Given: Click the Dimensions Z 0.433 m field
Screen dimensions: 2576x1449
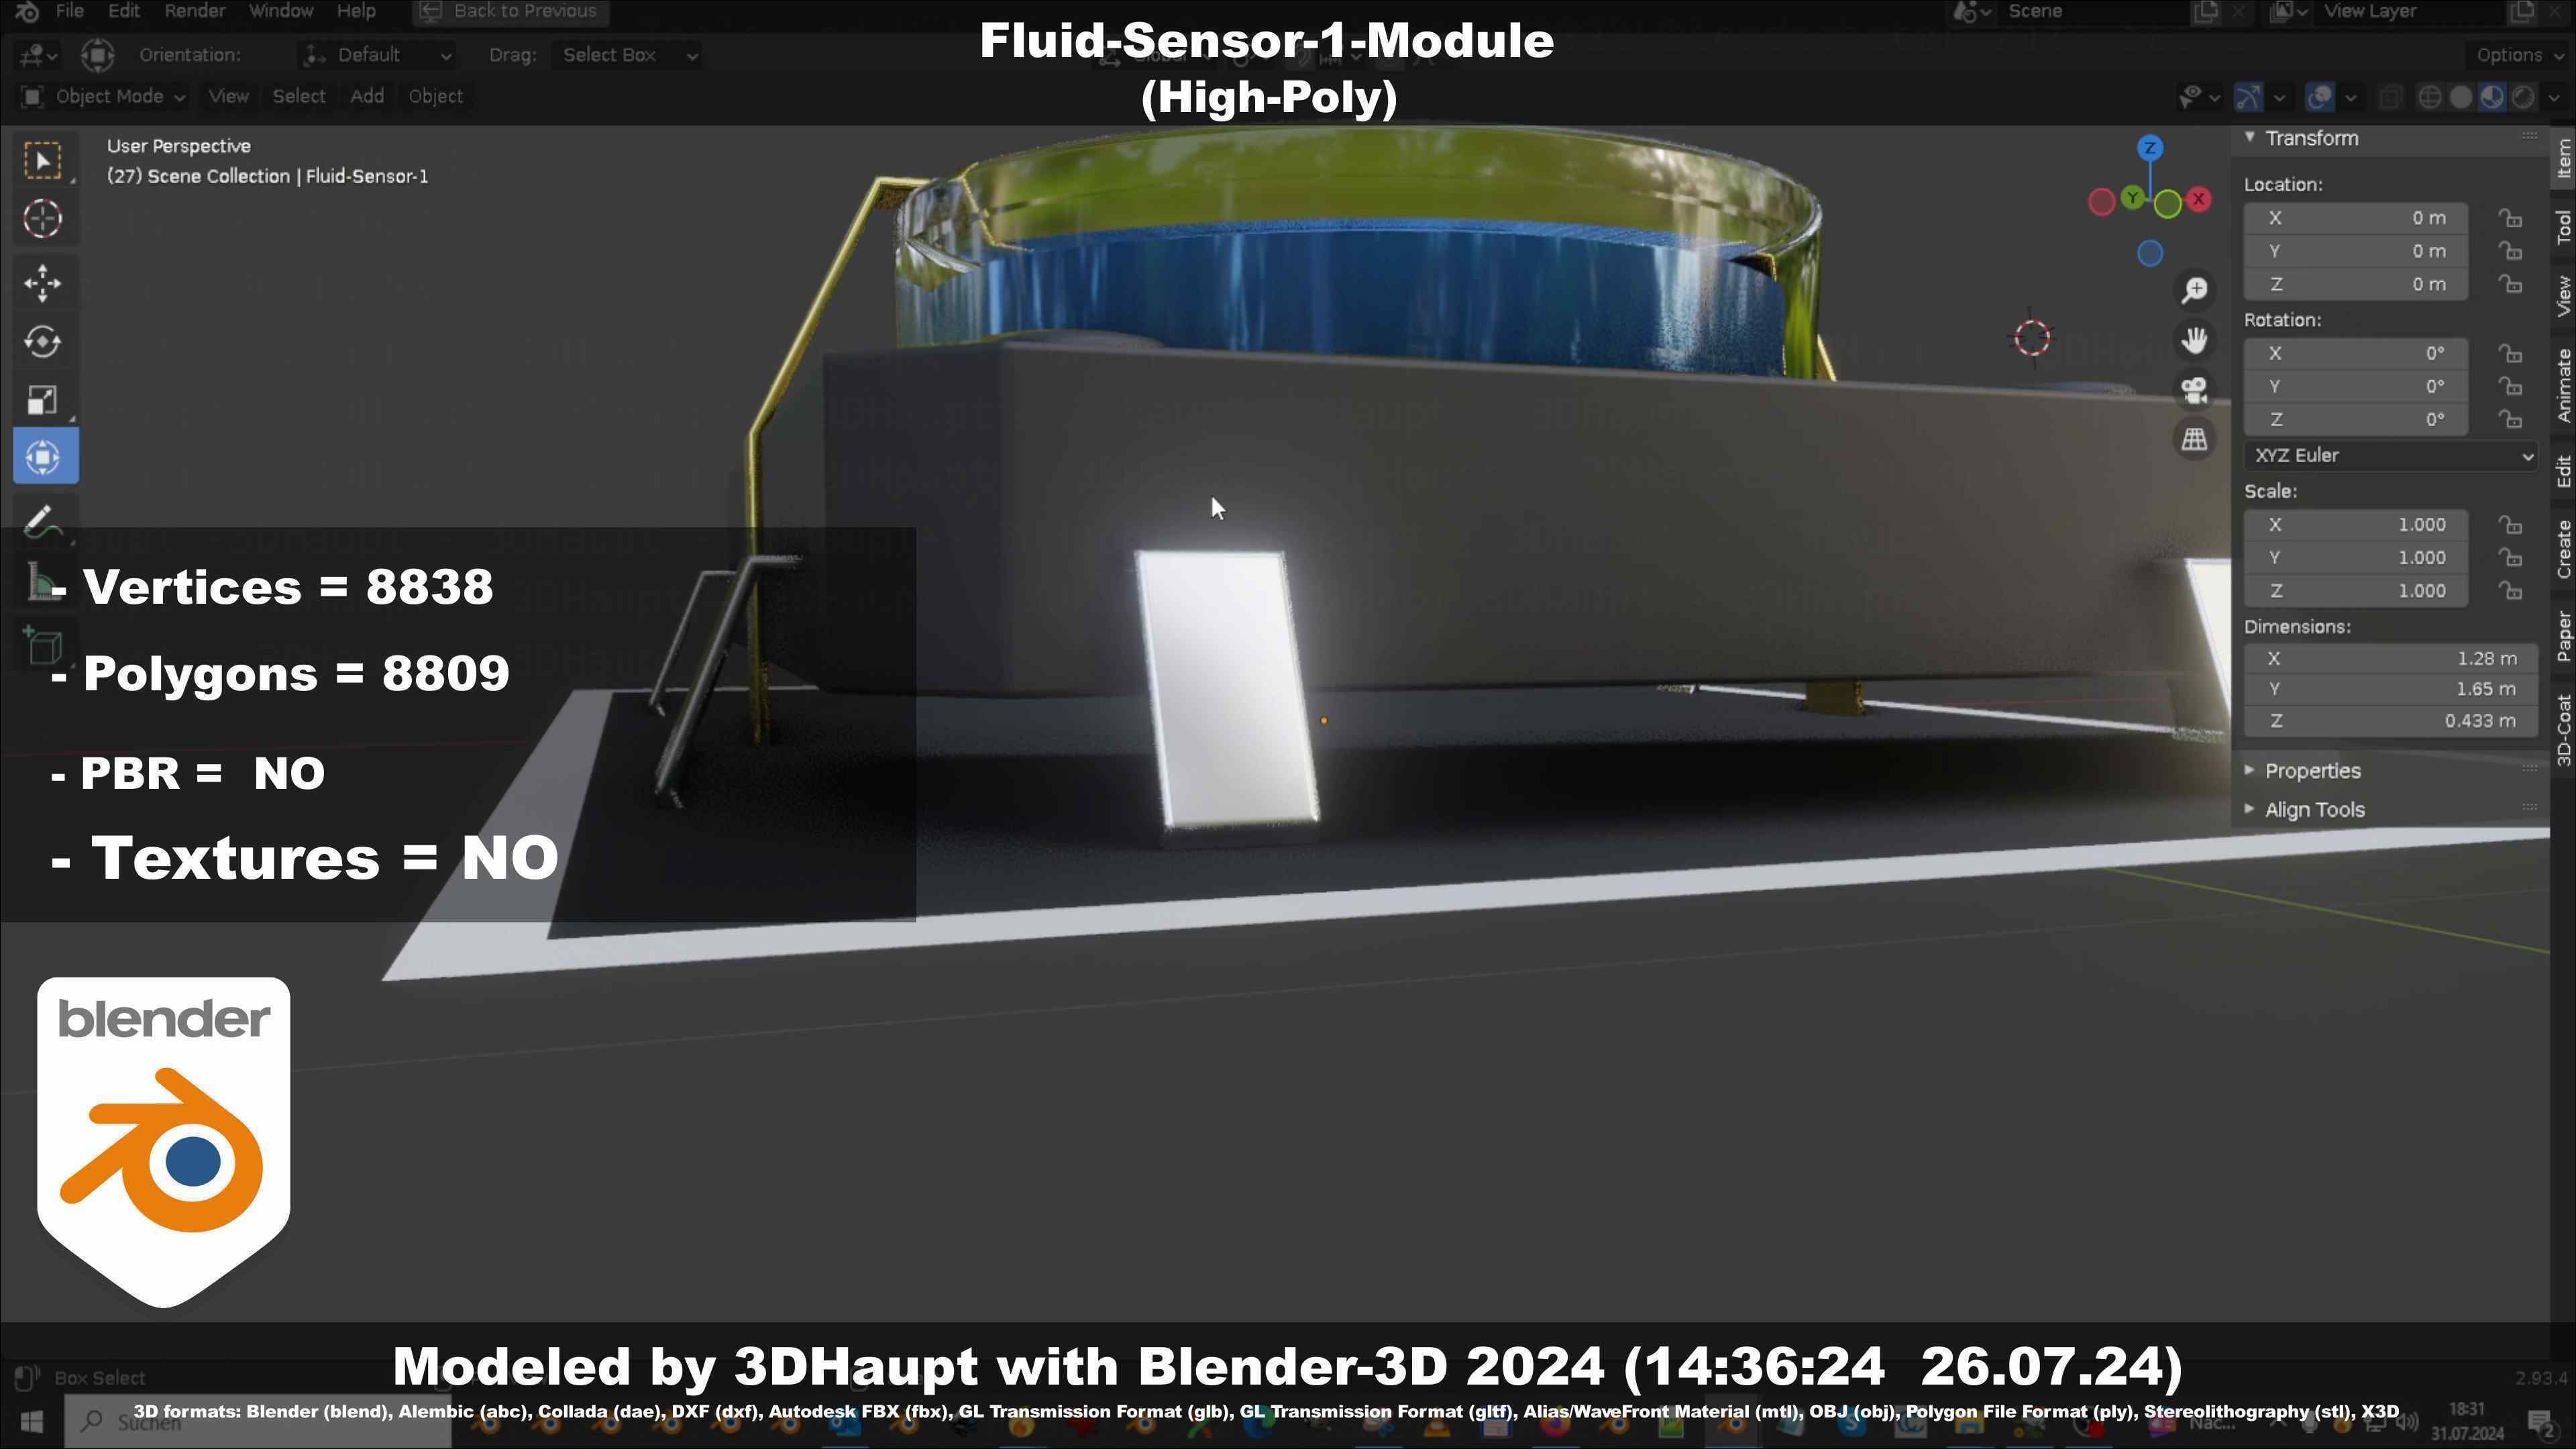Looking at the screenshot, I should [x=2390, y=721].
